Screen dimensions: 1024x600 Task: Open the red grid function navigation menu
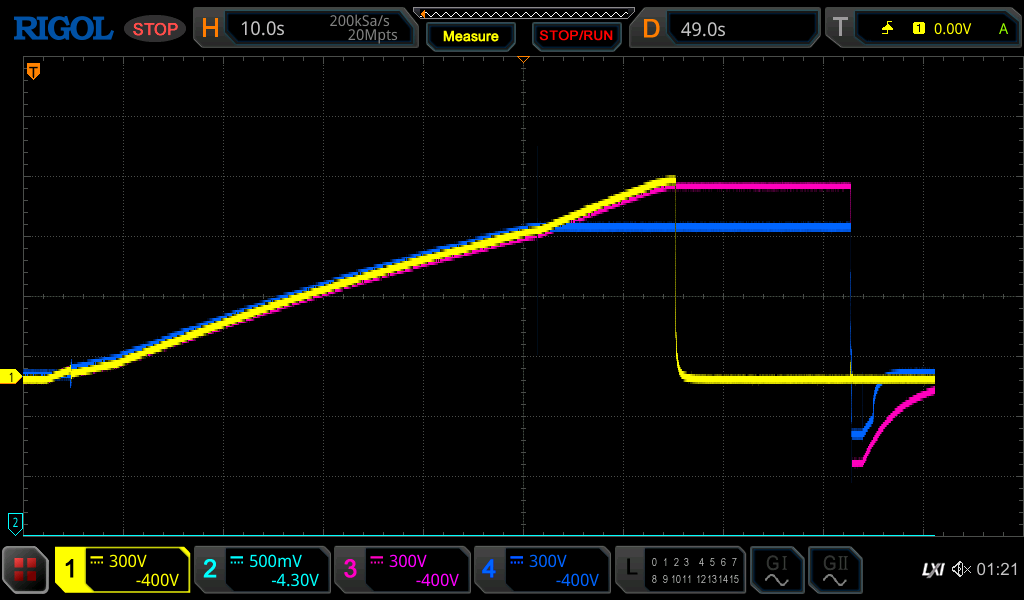pos(26,570)
